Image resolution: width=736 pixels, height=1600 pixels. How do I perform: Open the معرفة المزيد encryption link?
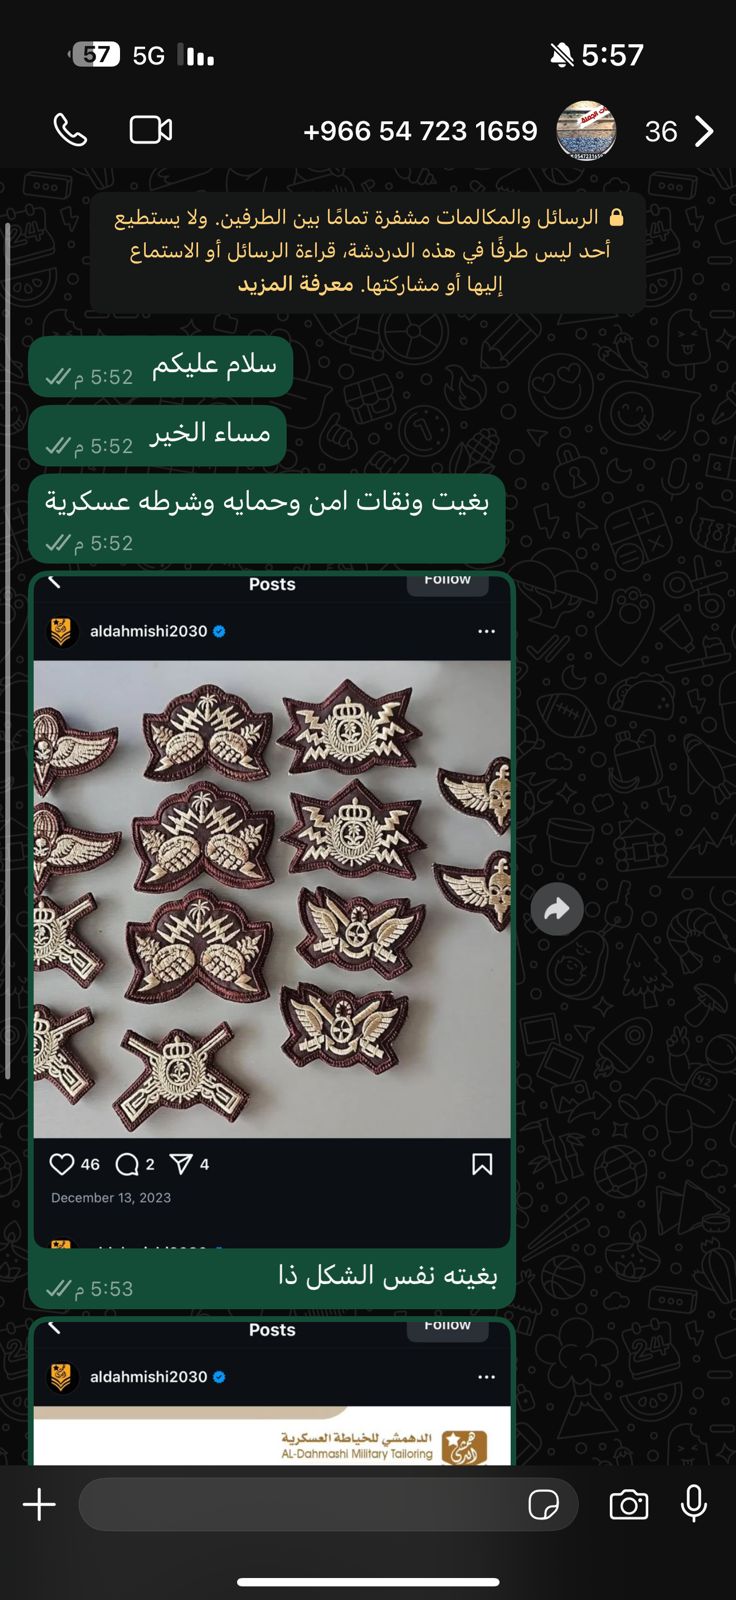tap(296, 284)
